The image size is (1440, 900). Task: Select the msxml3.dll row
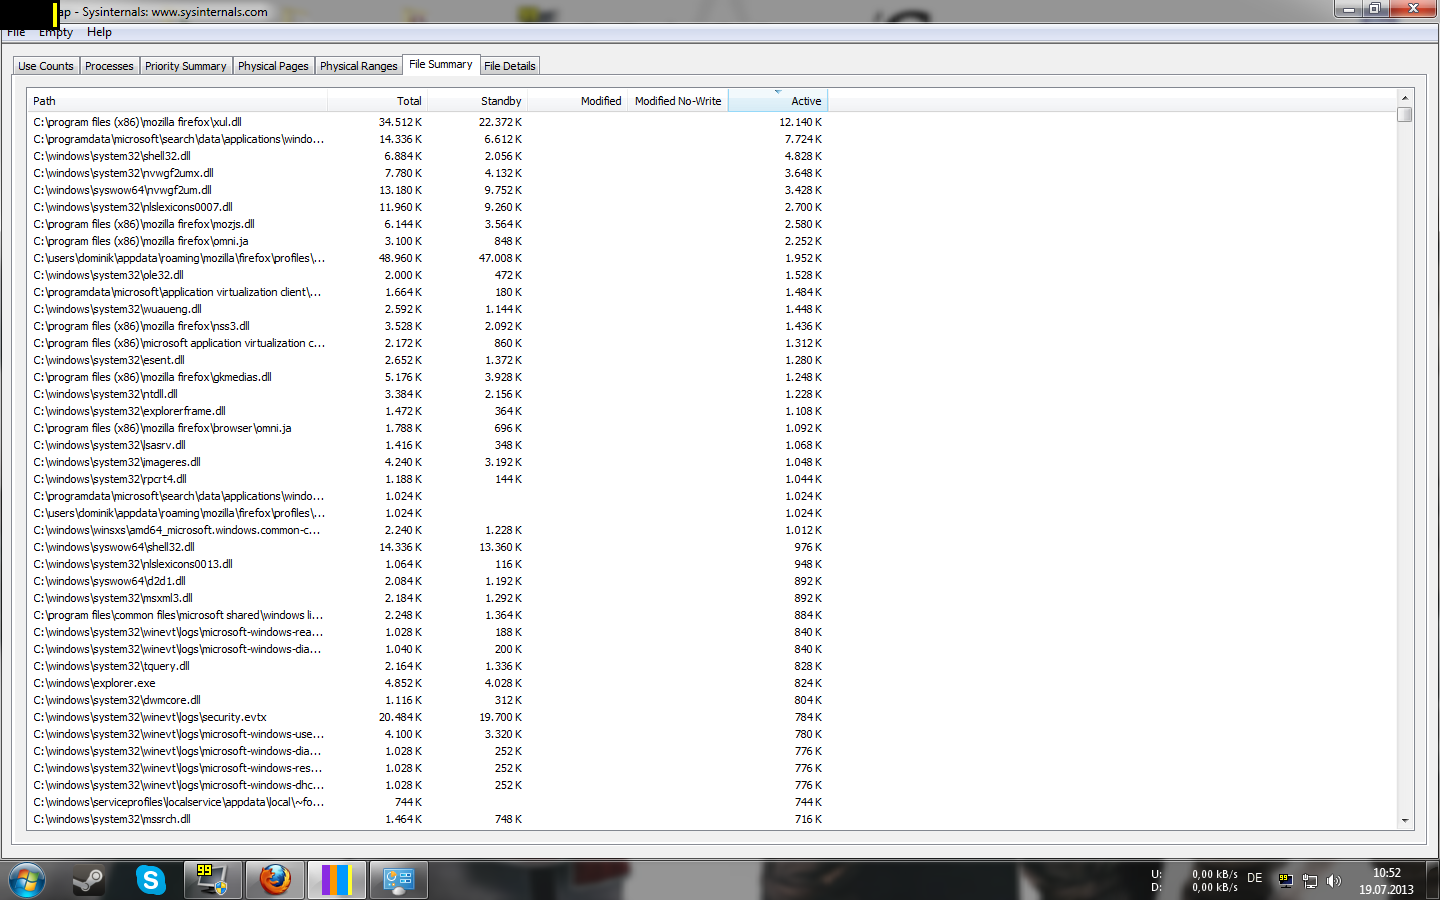click(x=428, y=598)
